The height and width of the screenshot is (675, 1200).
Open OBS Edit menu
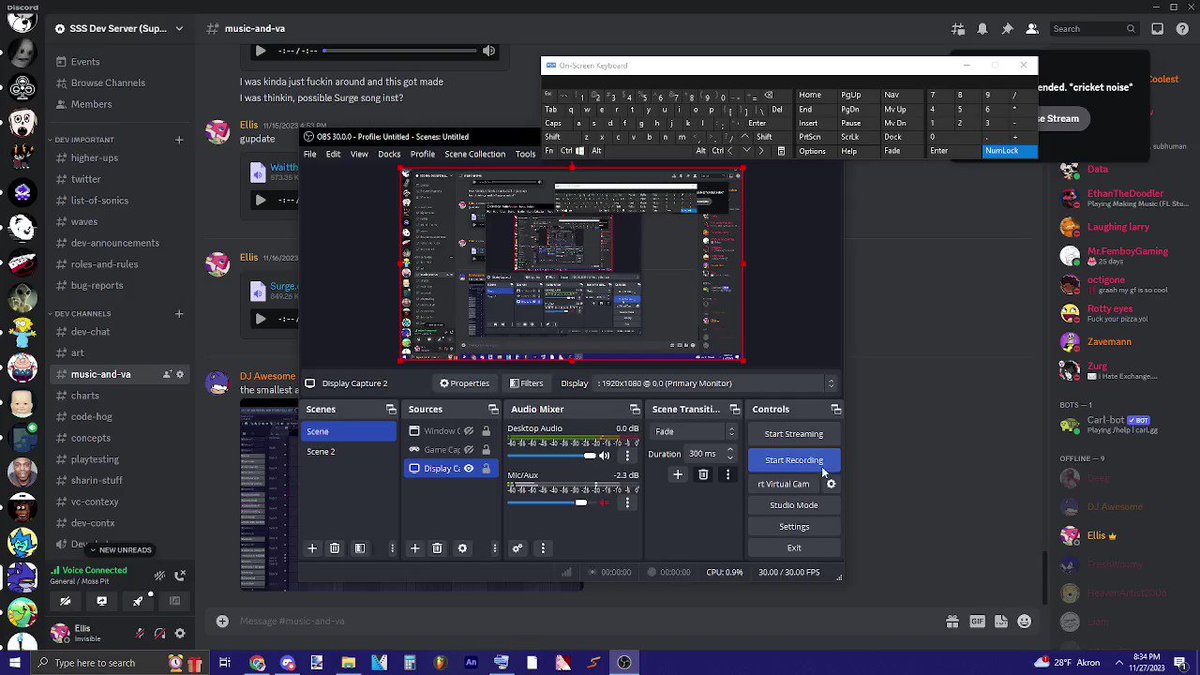(x=333, y=154)
